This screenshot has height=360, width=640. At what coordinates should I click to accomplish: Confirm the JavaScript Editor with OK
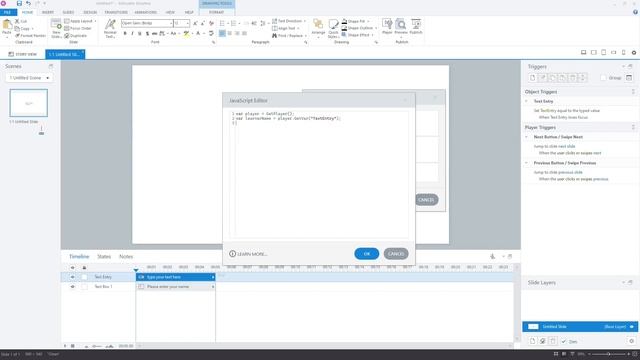pos(367,253)
